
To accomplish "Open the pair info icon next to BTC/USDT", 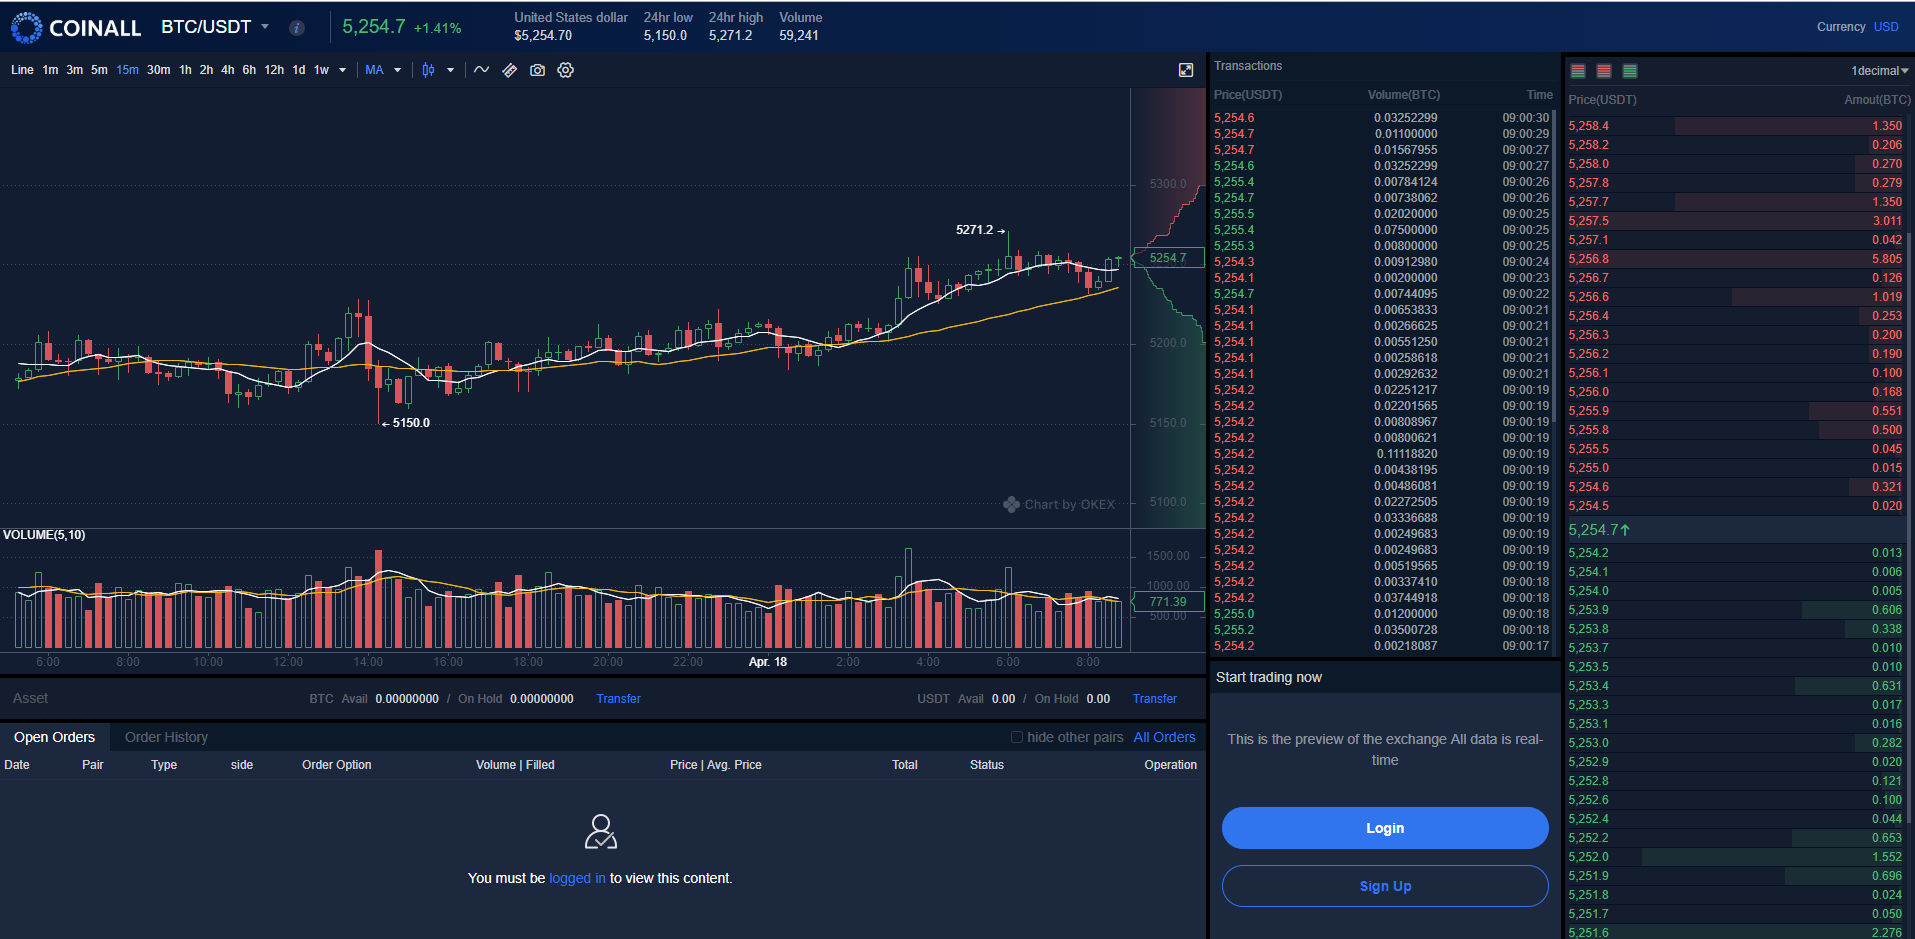I will (297, 28).
